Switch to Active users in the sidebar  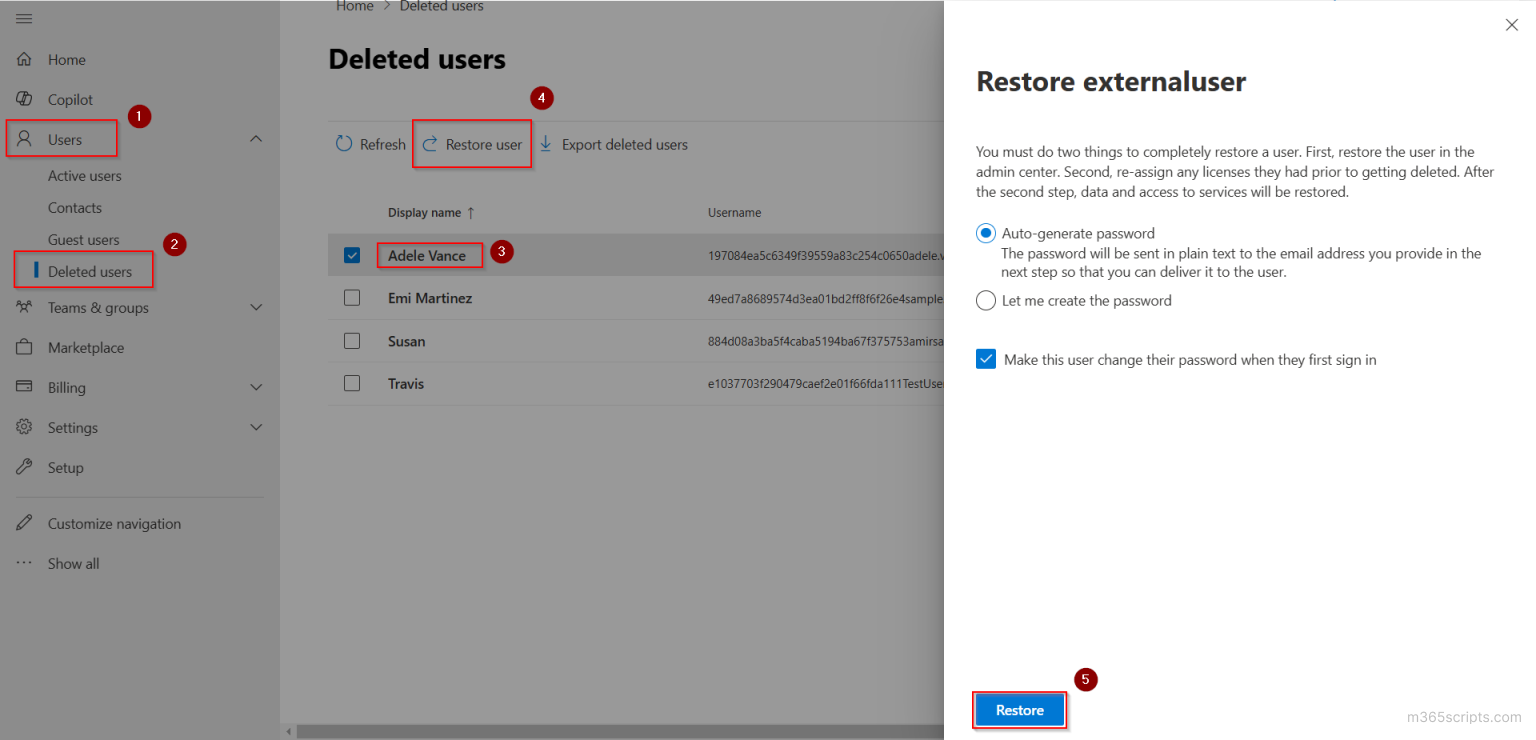pyautogui.click(x=85, y=175)
